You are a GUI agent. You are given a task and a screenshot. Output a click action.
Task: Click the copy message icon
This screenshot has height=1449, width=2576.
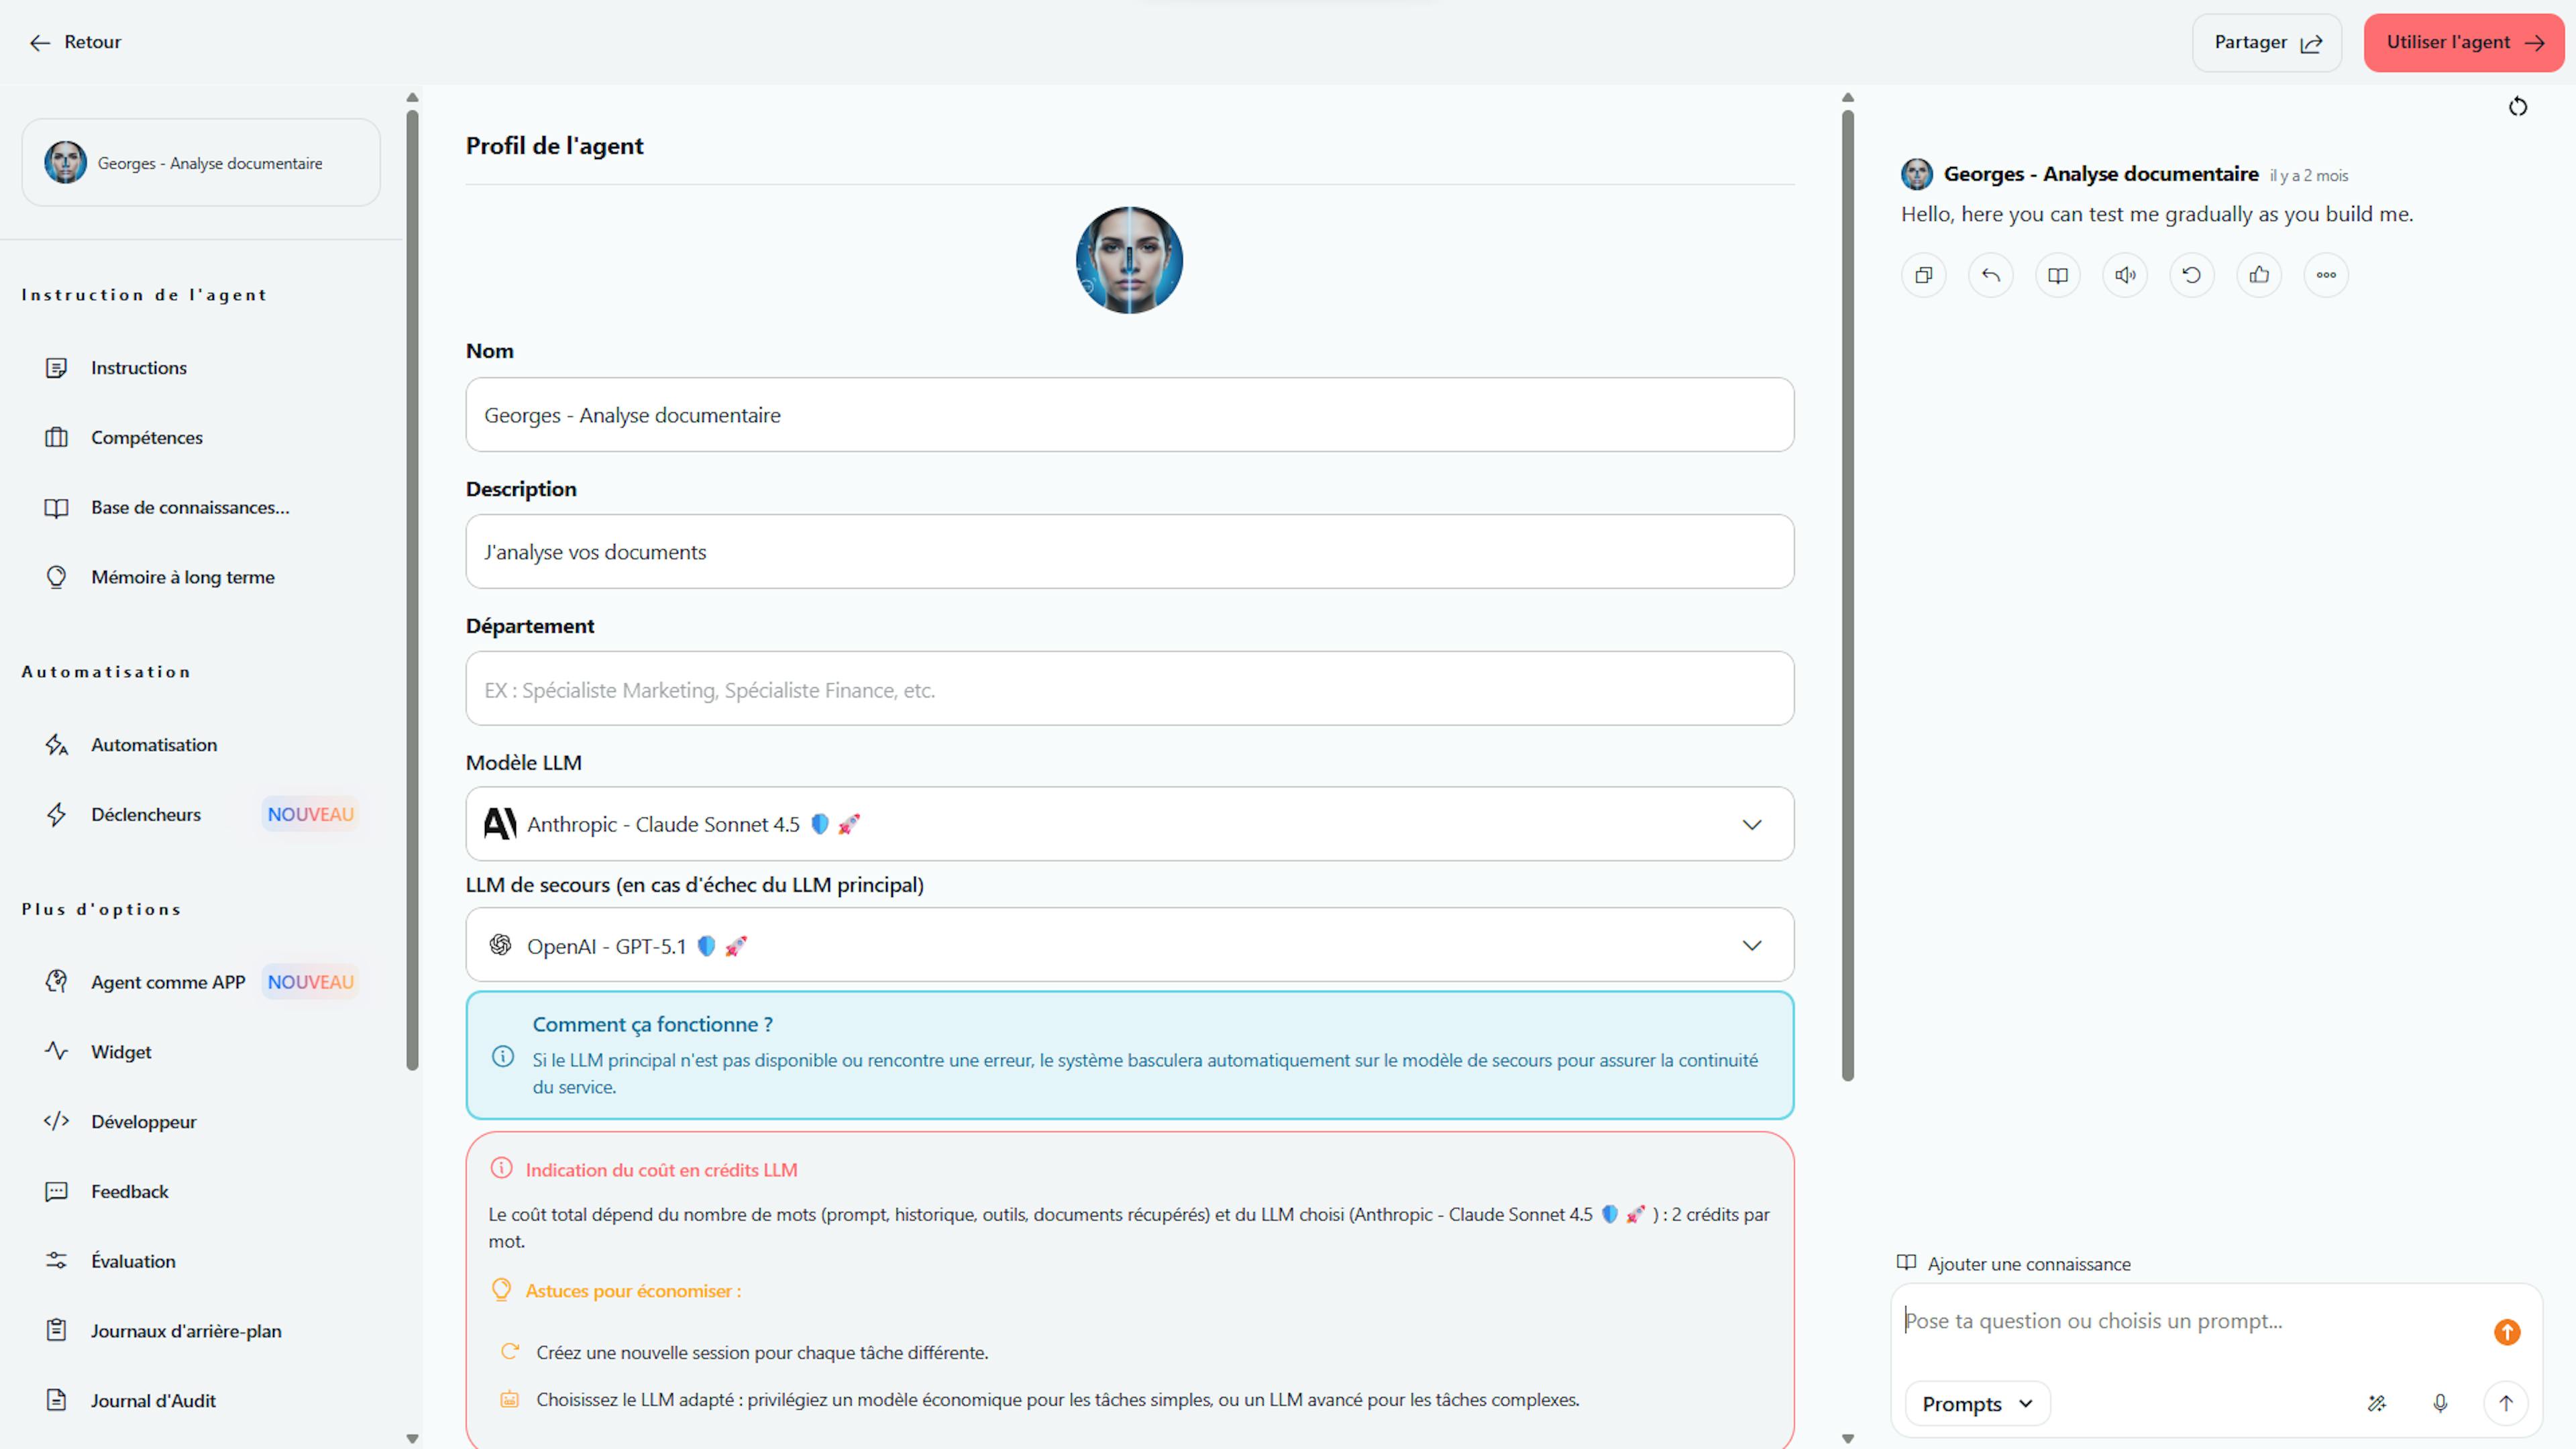tap(1923, 275)
